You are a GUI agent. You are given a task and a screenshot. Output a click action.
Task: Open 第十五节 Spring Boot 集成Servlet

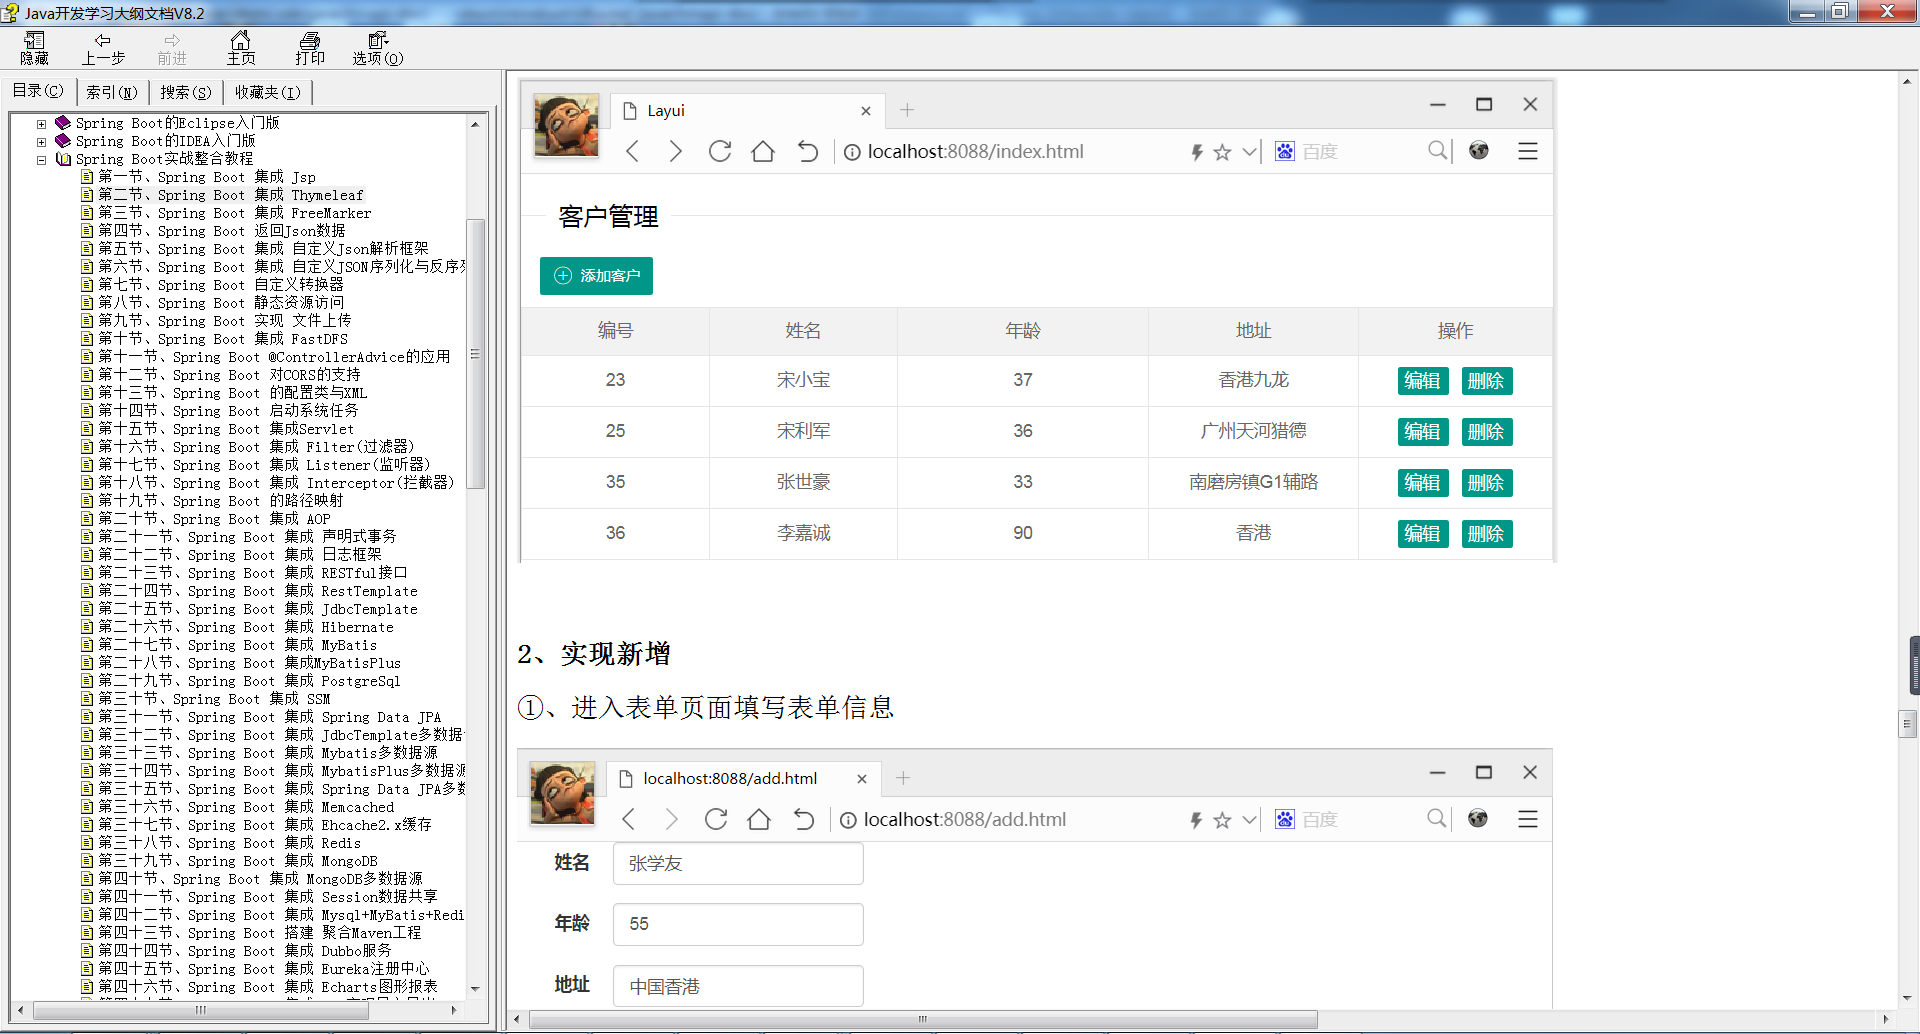[x=226, y=429]
